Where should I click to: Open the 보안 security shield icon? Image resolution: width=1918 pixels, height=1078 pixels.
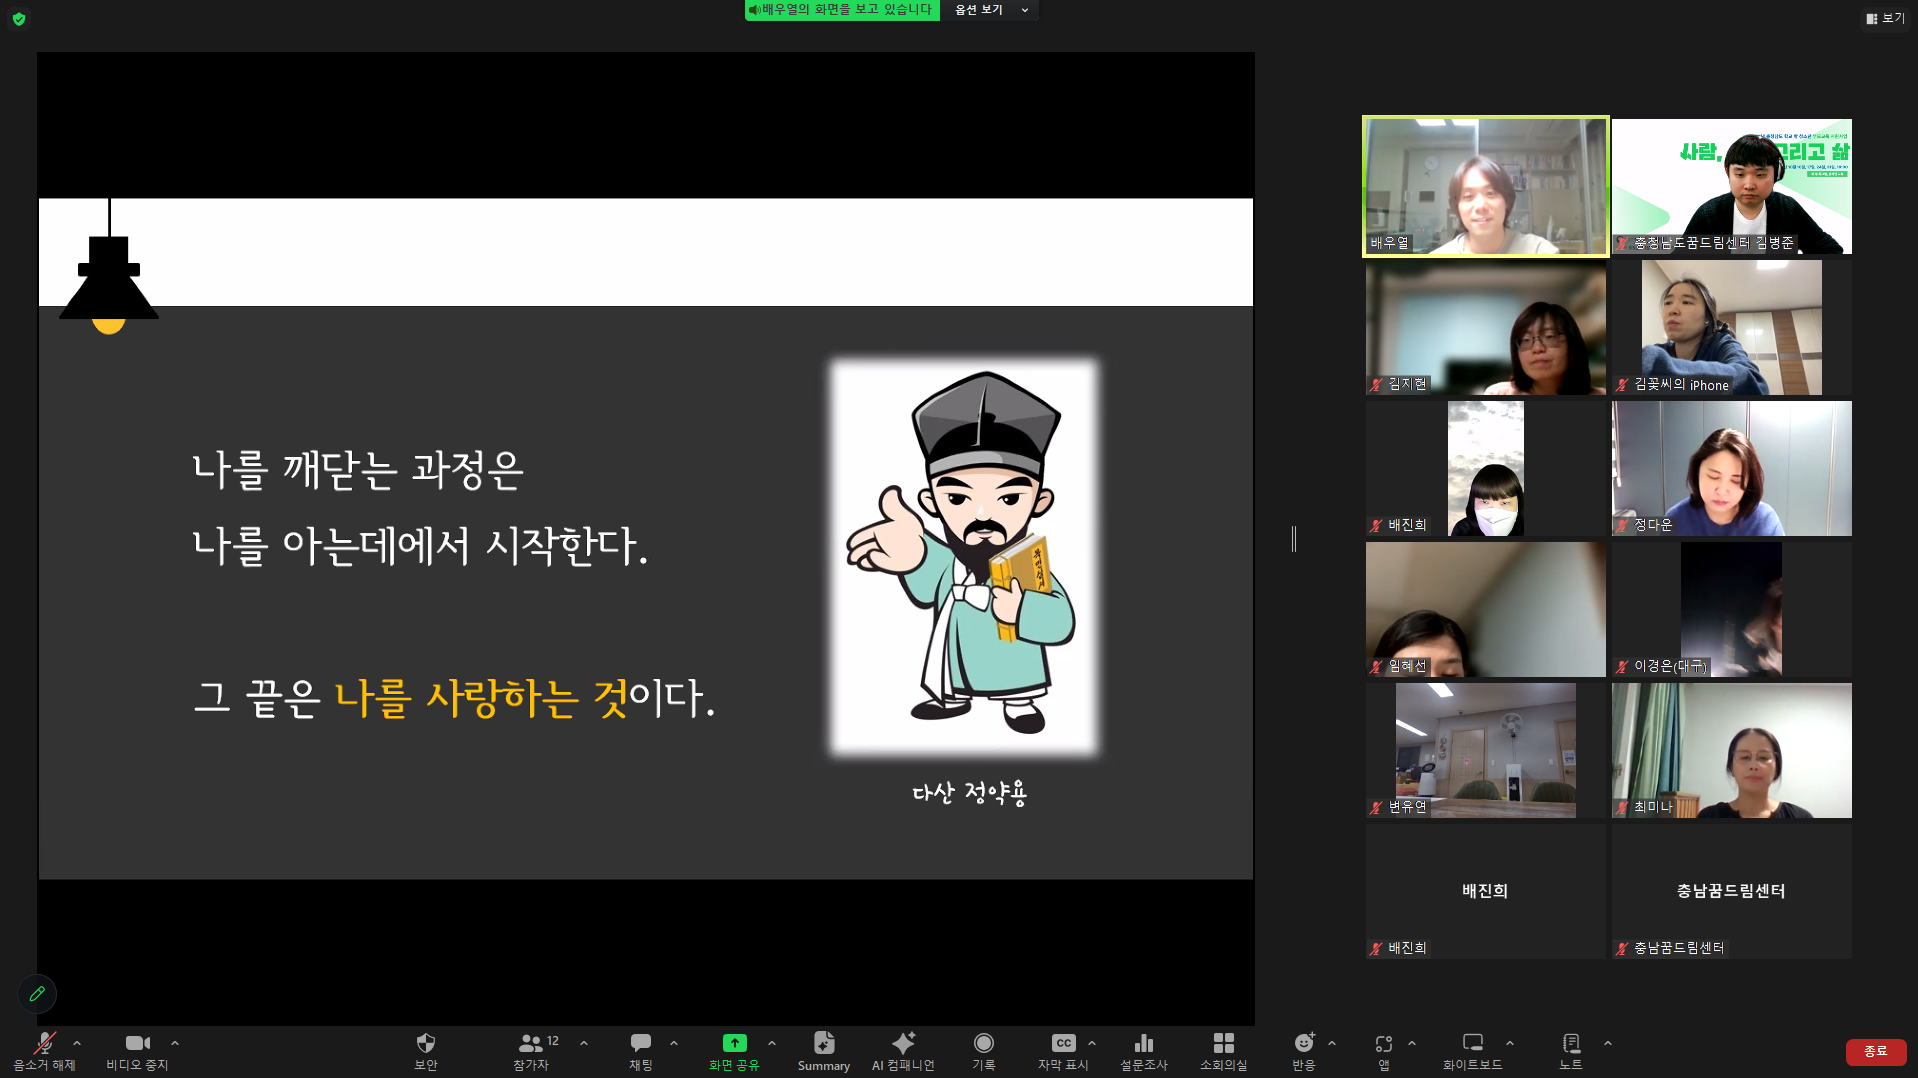(x=426, y=1050)
